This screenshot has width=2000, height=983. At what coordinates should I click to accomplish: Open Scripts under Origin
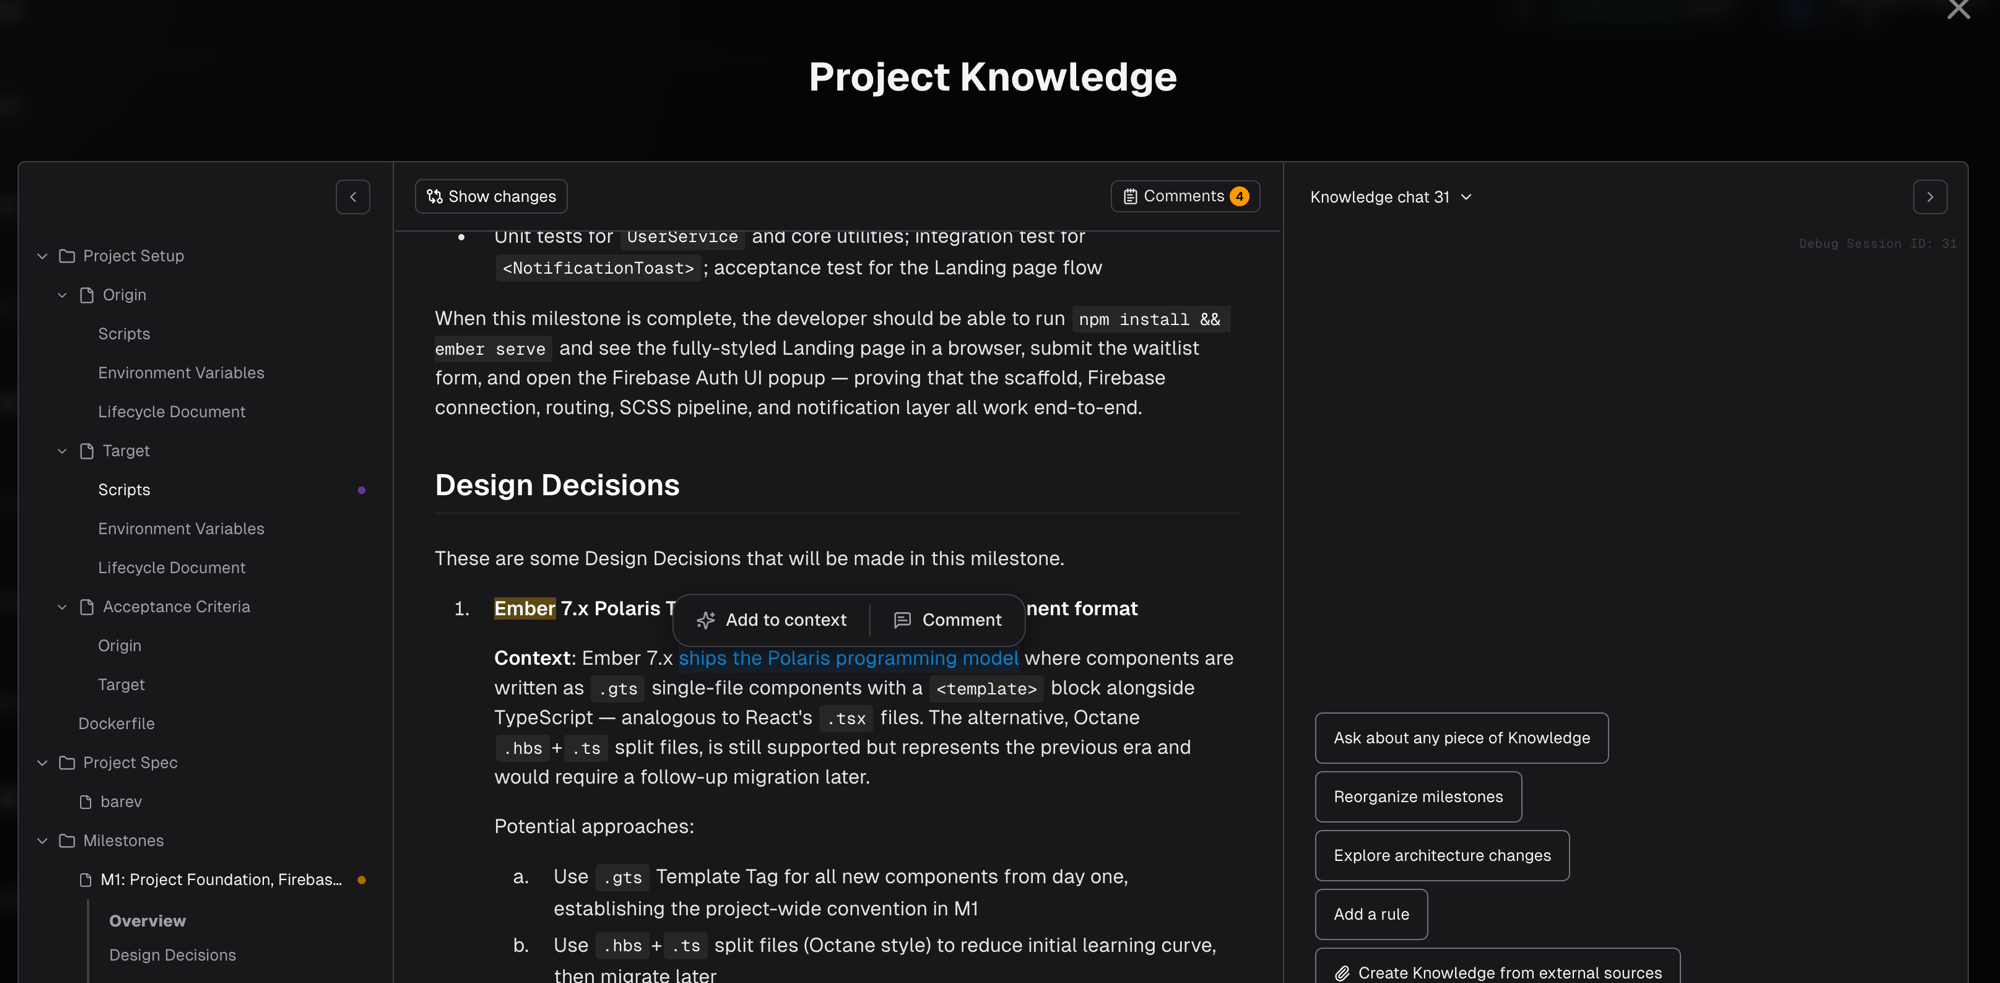124,334
